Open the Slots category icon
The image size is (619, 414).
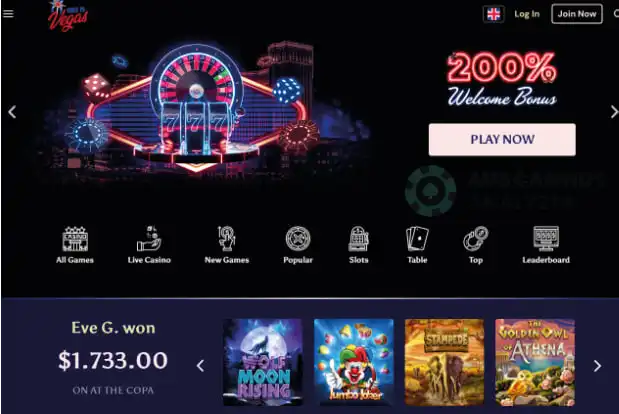(358, 245)
